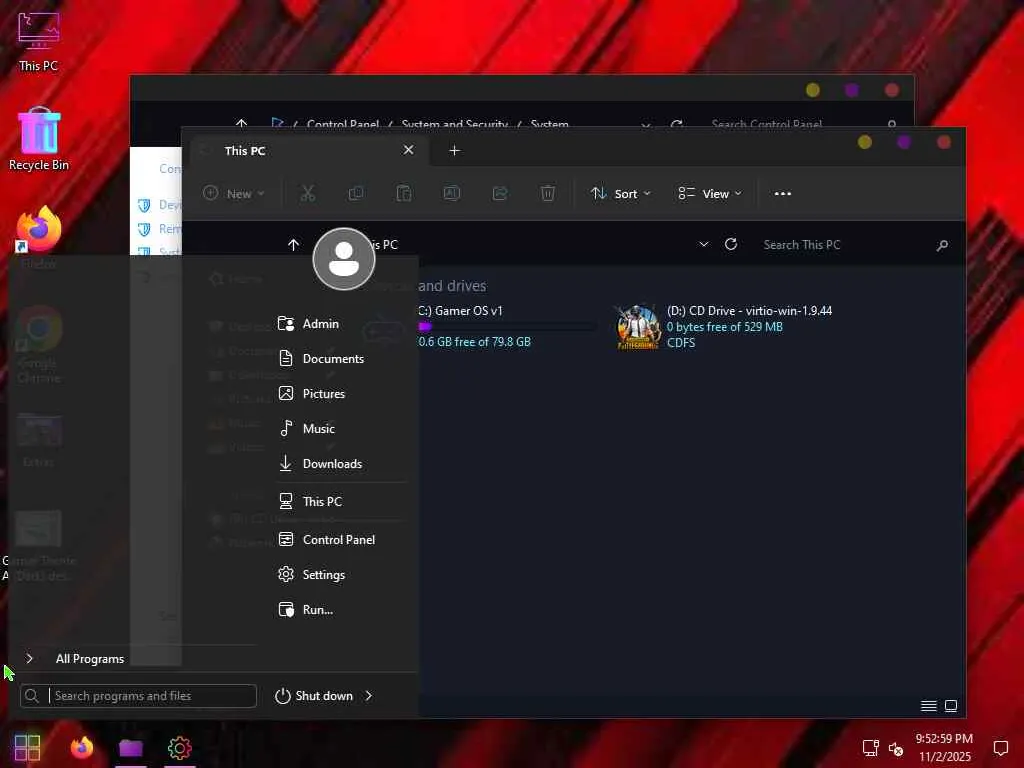Open Pictures from the Start menu

point(312,394)
